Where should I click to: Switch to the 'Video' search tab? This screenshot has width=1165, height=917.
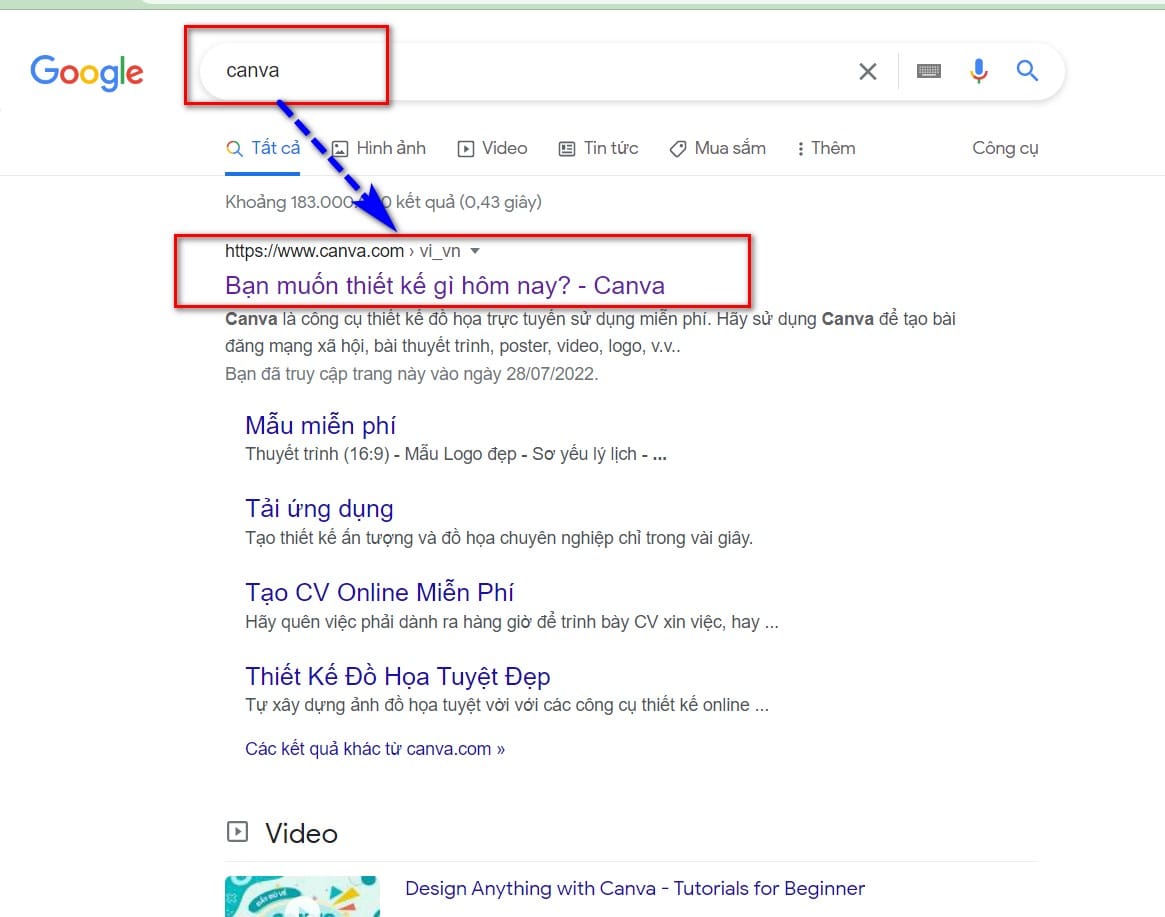coord(493,148)
